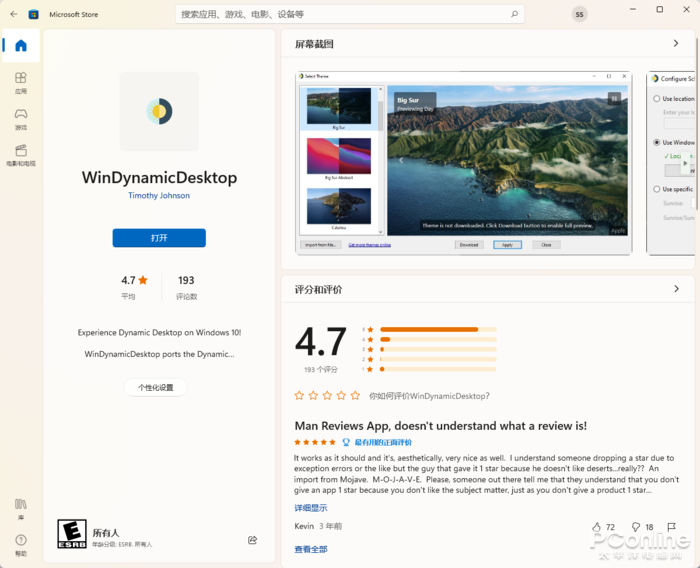Click the thumbs-up icon on Kevin's review
Viewport: 700px width, 568px height.
[597, 526]
